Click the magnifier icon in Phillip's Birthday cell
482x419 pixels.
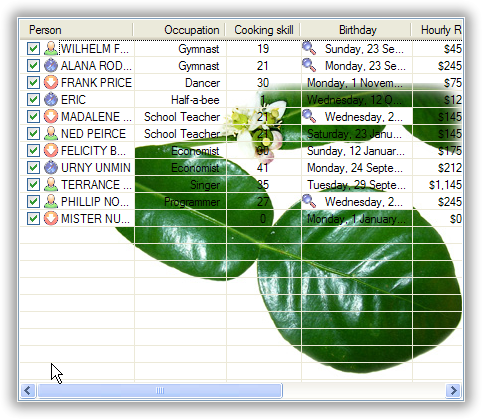(x=309, y=201)
